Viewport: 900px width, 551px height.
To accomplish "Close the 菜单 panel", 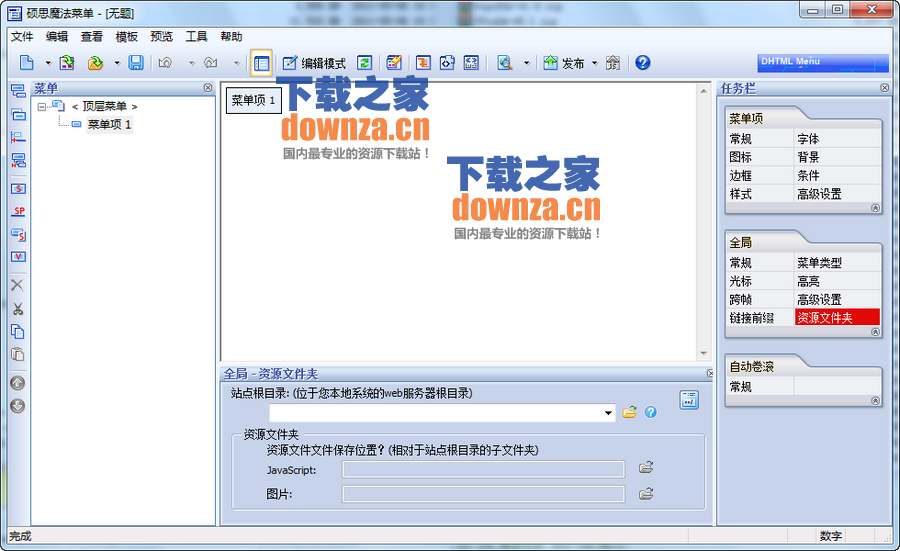I will click(x=208, y=88).
